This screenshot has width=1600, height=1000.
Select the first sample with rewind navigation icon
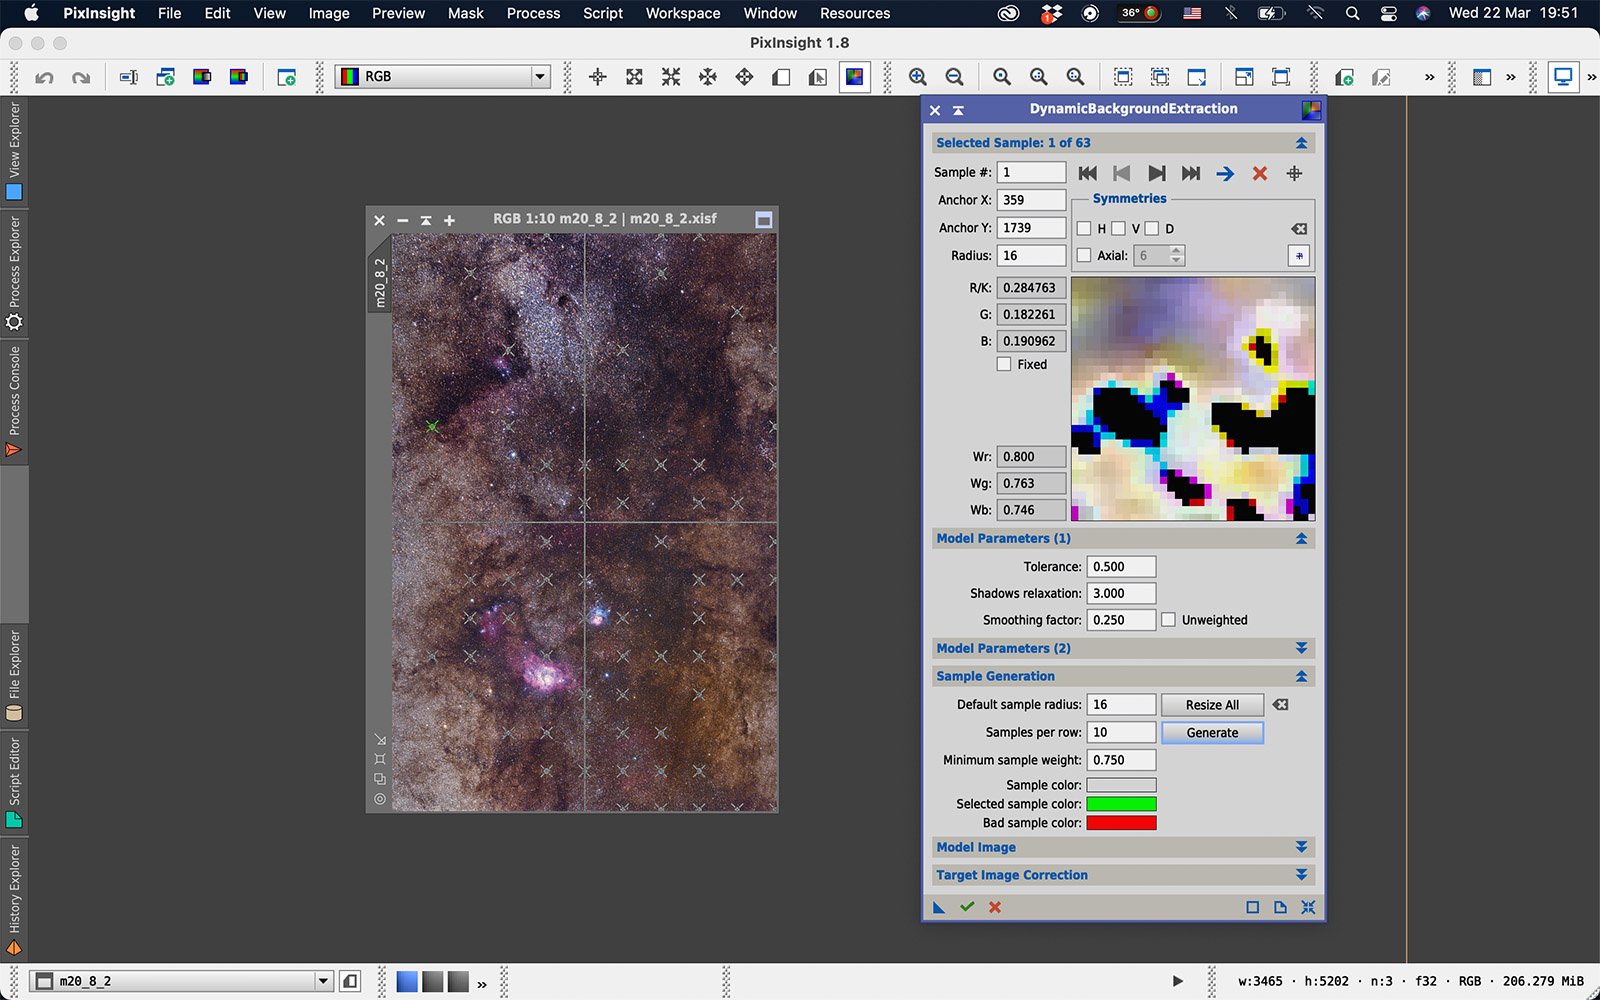coord(1088,172)
